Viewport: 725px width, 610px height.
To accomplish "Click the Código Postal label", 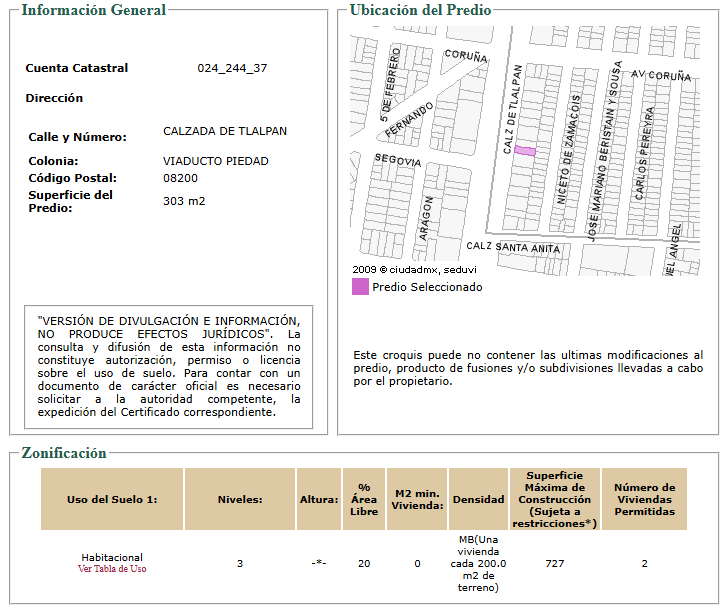I will coord(73,178).
